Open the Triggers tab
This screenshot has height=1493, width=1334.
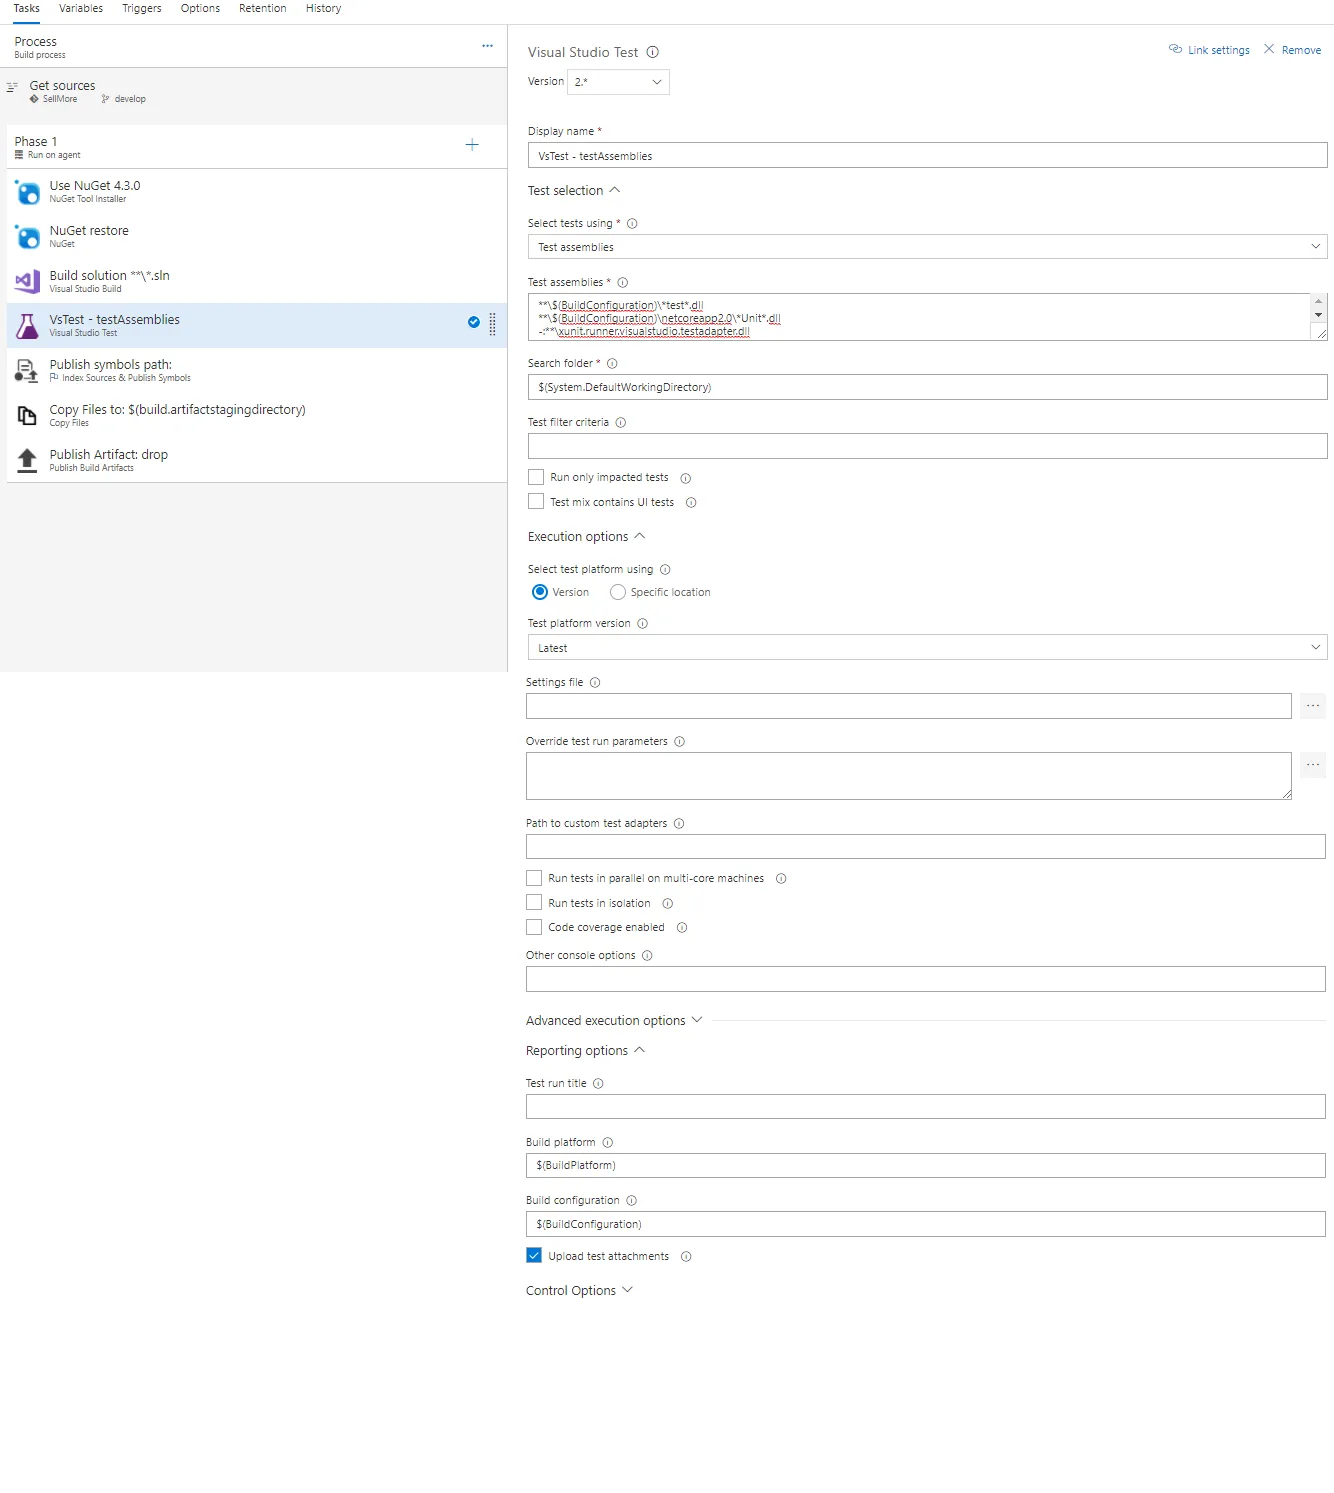142,8
